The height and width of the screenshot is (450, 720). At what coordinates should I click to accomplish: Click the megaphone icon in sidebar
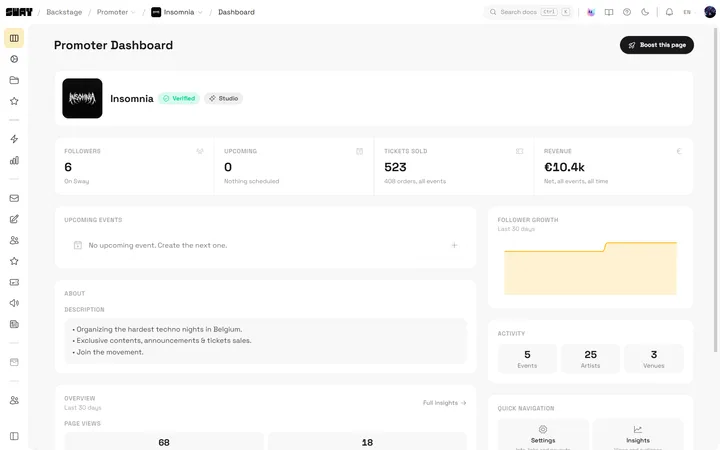click(14, 303)
